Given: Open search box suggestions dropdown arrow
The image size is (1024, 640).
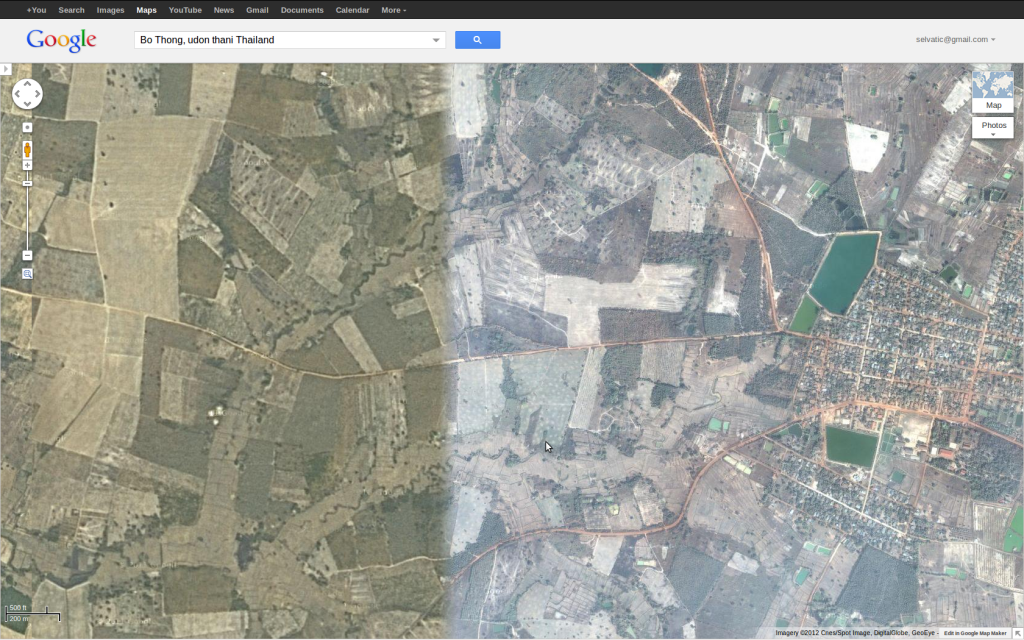Looking at the screenshot, I should [x=436, y=40].
